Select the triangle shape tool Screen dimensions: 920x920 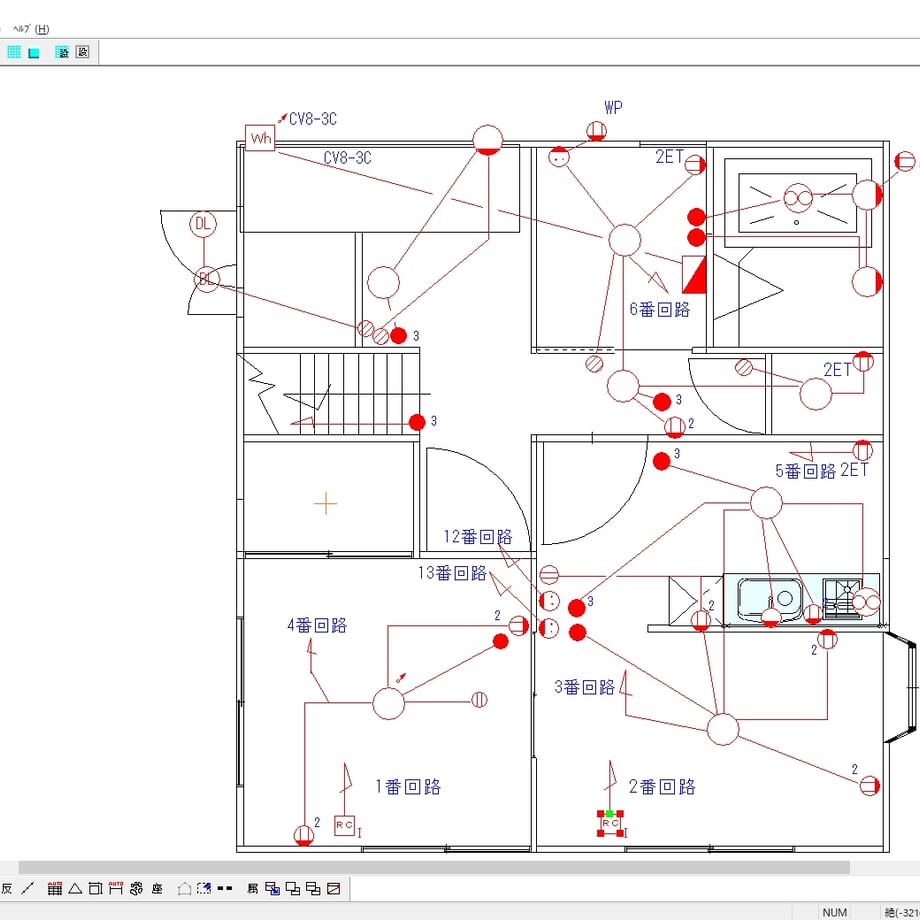75,888
